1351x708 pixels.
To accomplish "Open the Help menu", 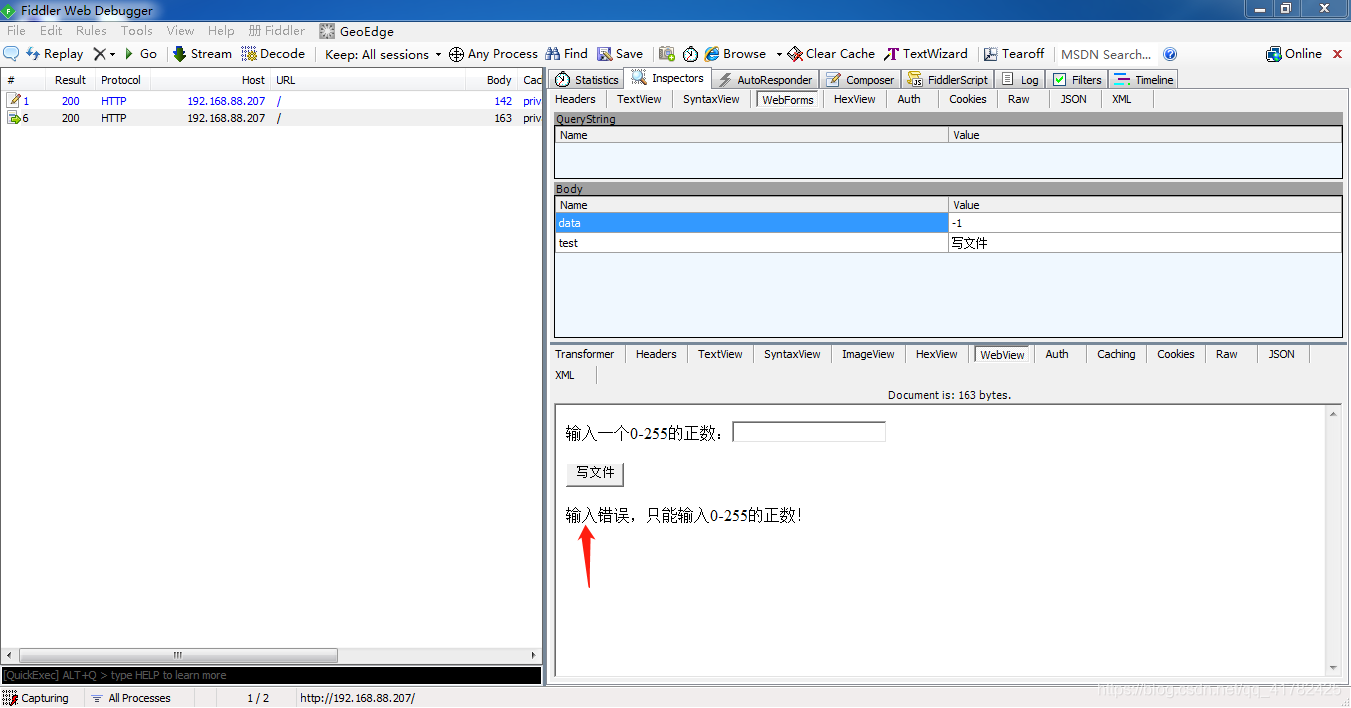I will (221, 31).
